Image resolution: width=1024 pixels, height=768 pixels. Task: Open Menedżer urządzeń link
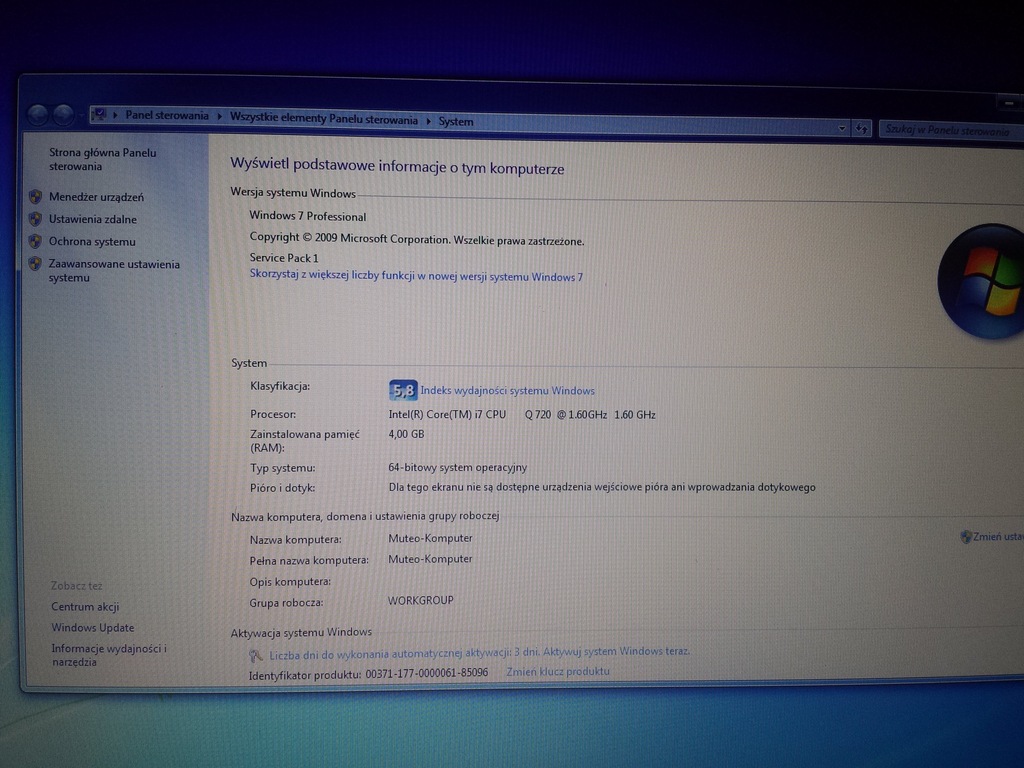(96, 197)
